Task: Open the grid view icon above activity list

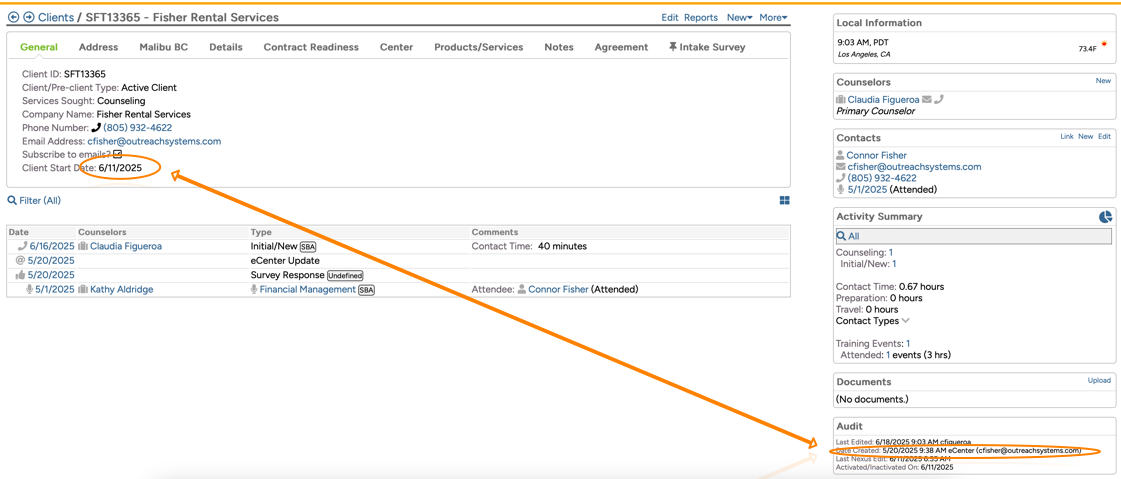Action: (x=784, y=201)
